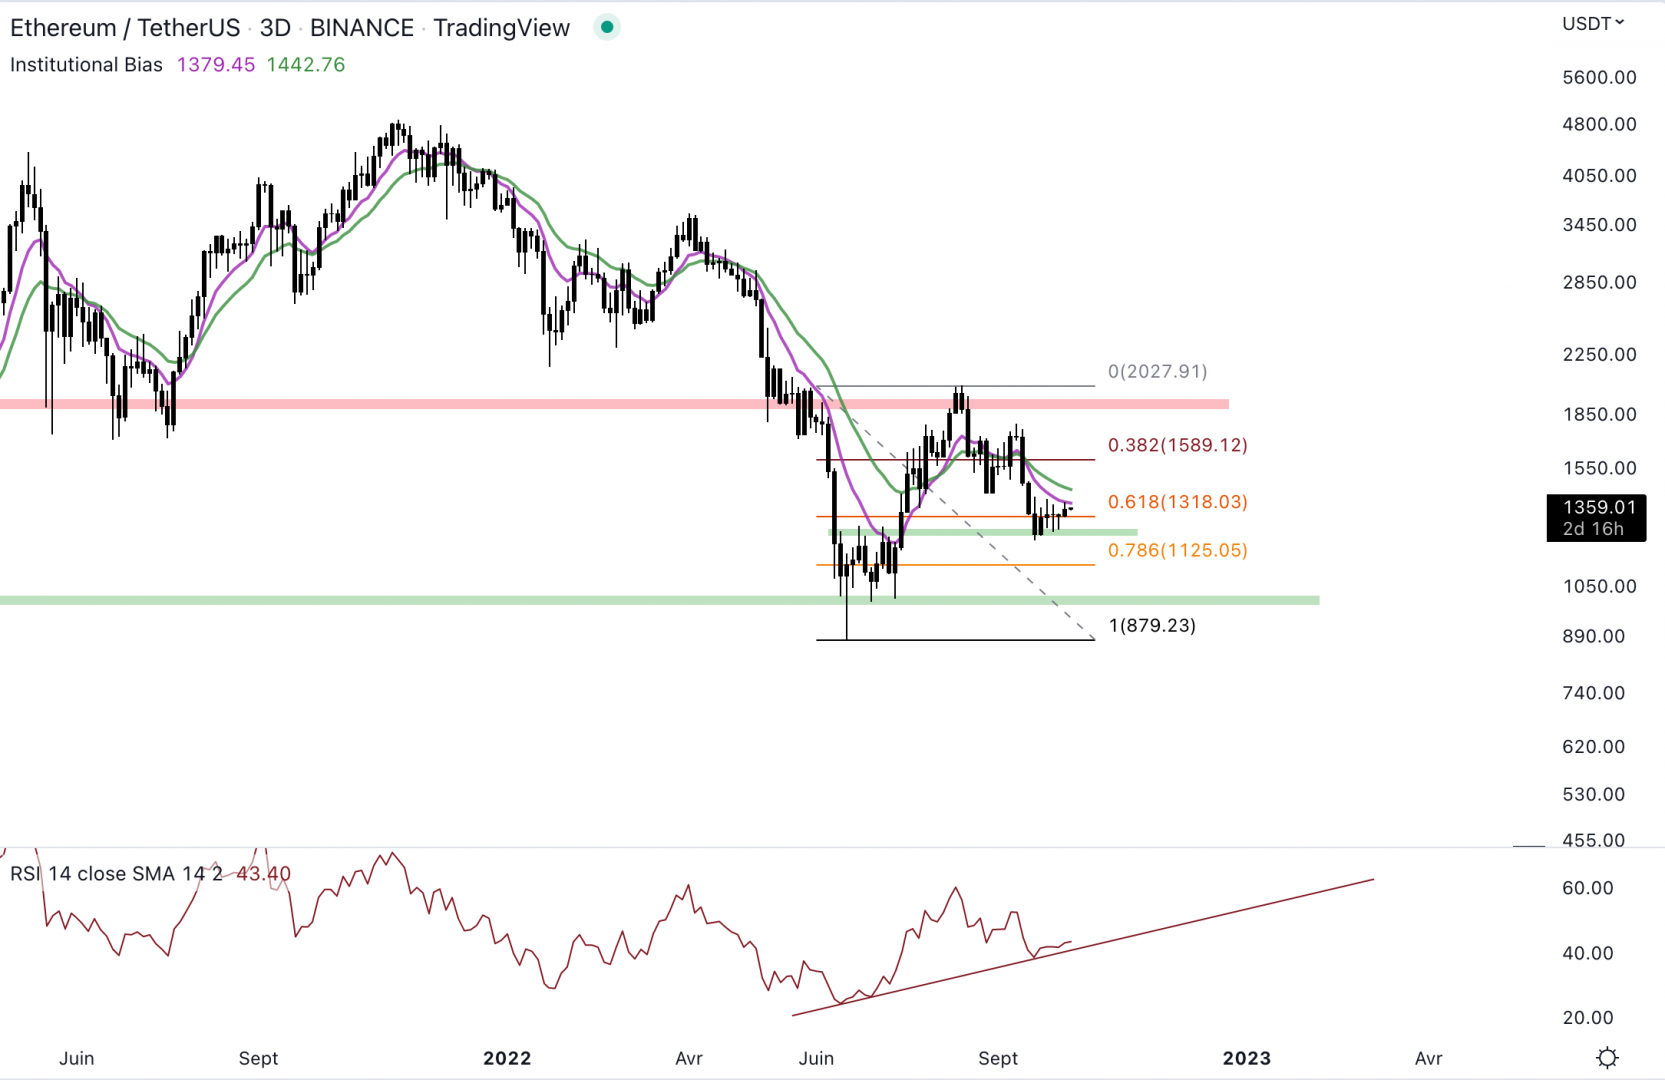Viewport: 1665px width, 1080px height.
Task: Click the 3D timeframe label in title
Action: [275, 28]
